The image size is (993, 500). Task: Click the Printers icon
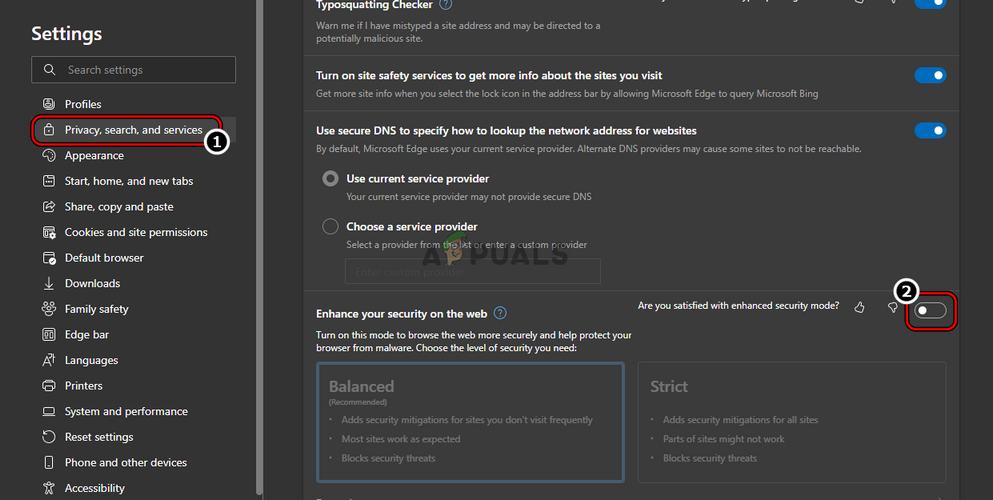(x=49, y=385)
